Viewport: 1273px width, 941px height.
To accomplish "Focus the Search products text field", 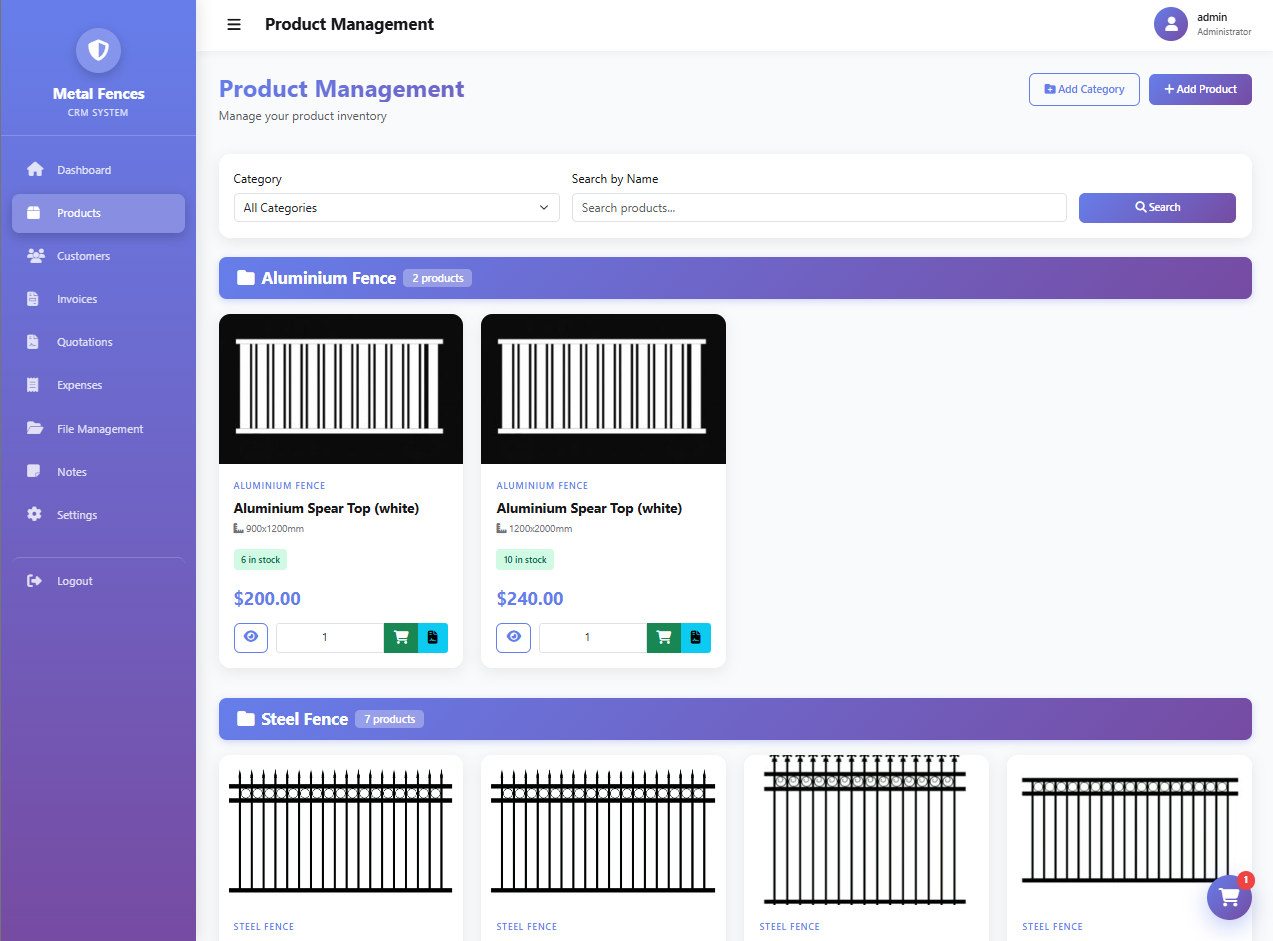I will click(818, 208).
